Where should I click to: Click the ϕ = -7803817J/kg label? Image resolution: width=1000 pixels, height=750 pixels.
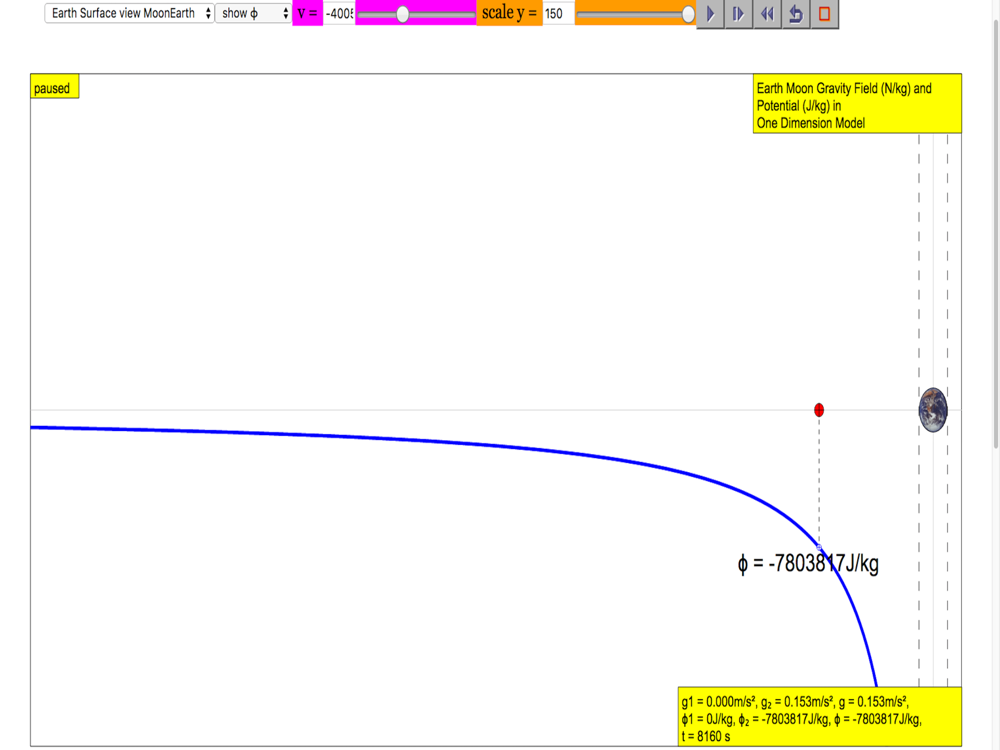pyautogui.click(x=808, y=564)
